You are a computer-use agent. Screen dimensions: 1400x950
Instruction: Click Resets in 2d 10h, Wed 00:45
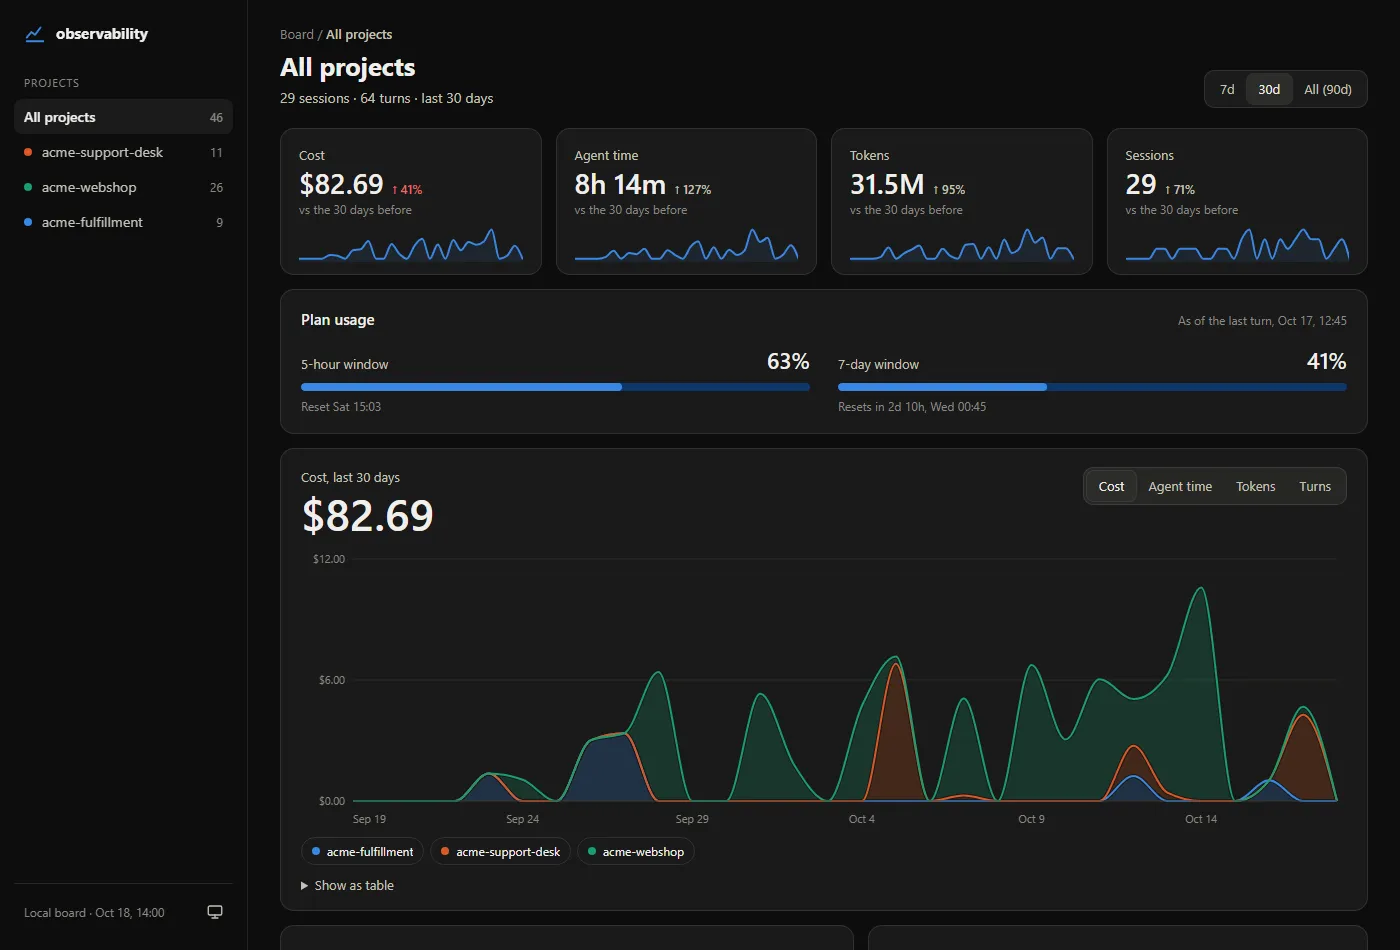tap(912, 407)
